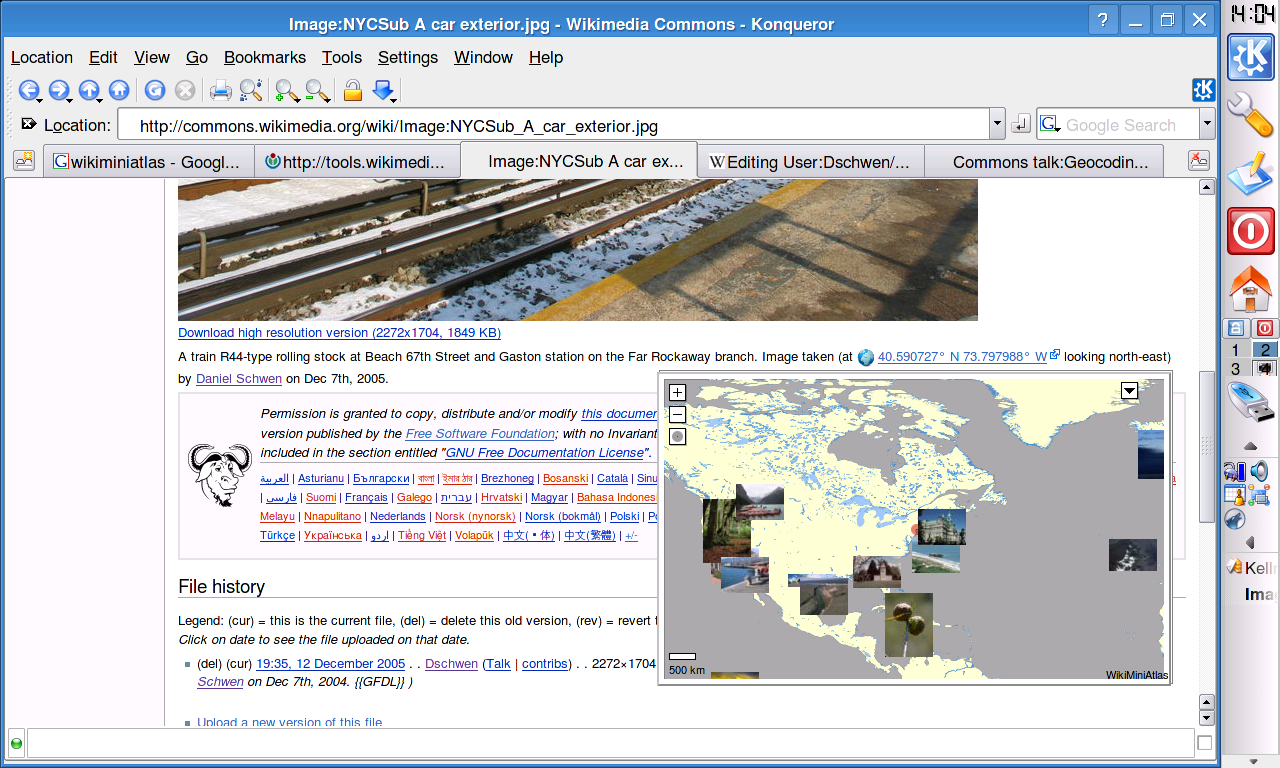Expand the location URL history dropdown
This screenshot has height=768, width=1280.
pos(997,125)
